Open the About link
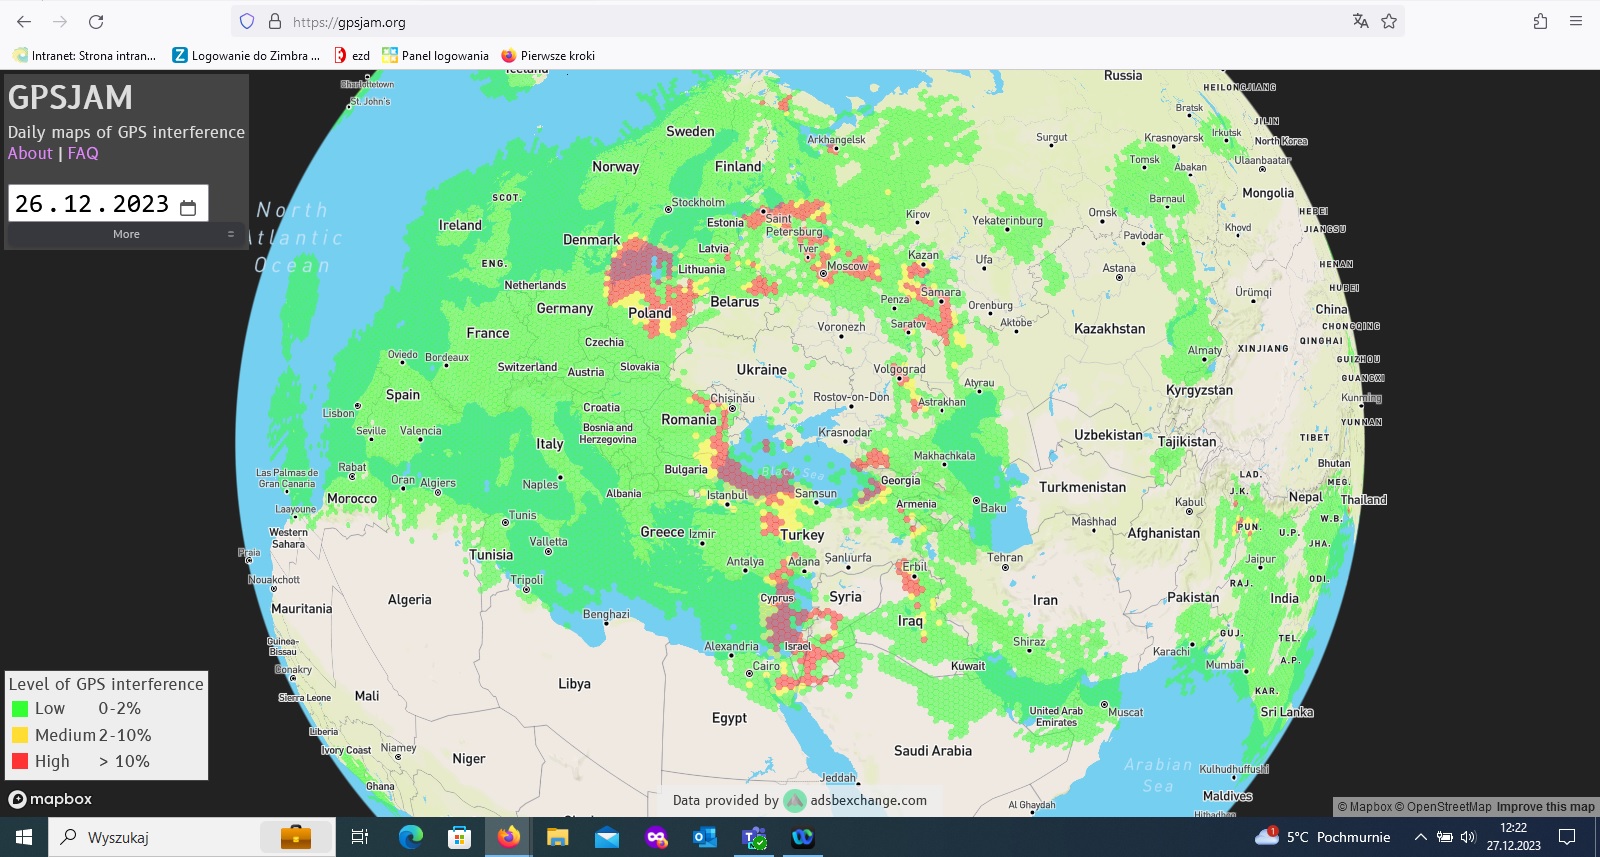The height and width of the screenshot is (857, 1600). tap(30, 153)
